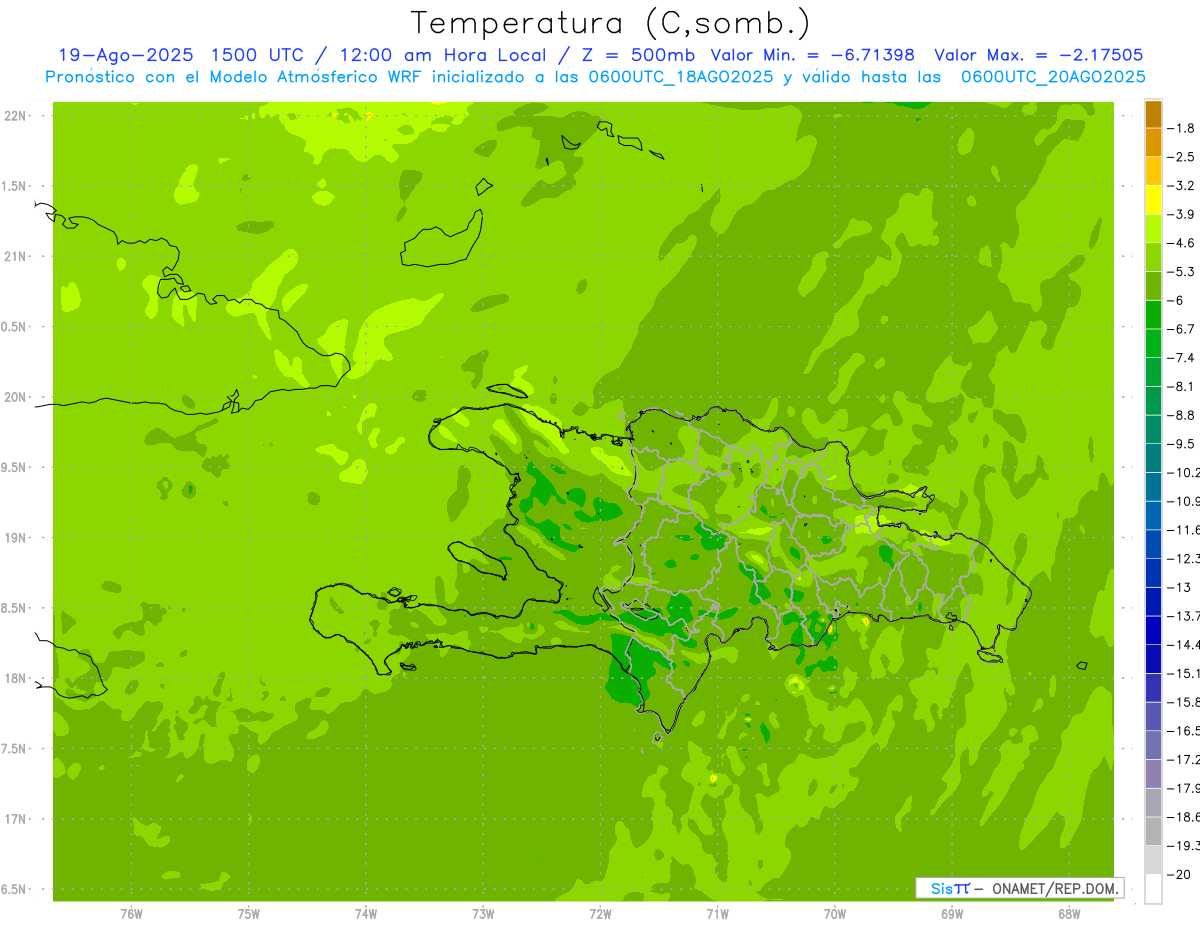The height and width of the screenshot is (927, 1200).
Task: Pick the dark blue swatch between -13 and -13.7
Action: click(x=1153, y=601)
